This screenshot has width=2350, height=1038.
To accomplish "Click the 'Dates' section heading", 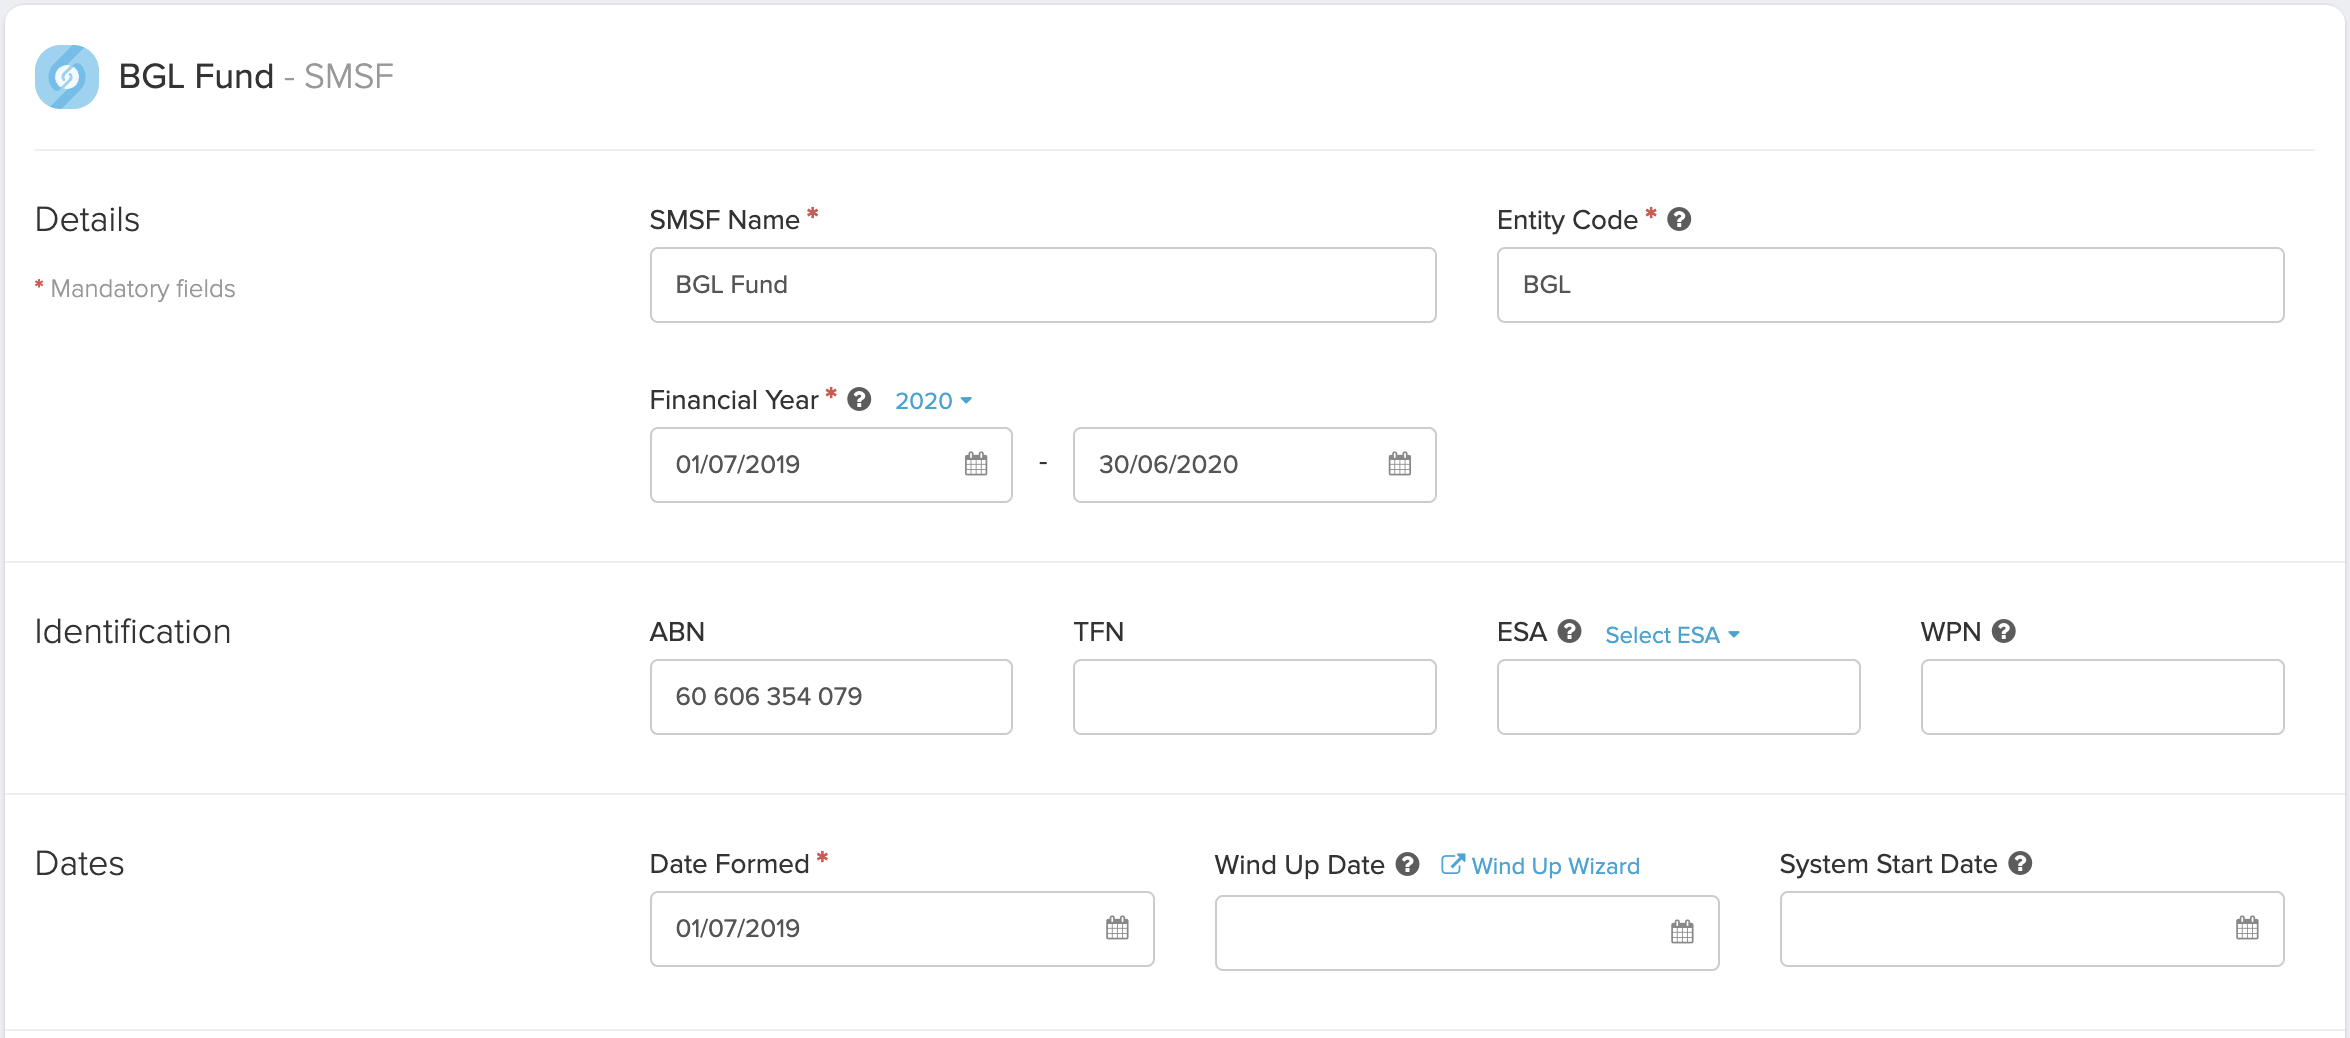I will [80, 864].
